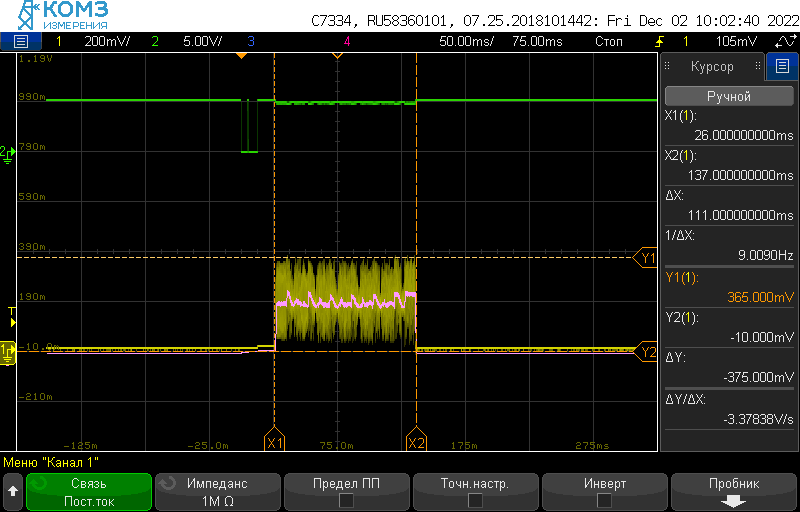This screenshot has width=800, height=512.
Task: Change Импеданс 1M Ω setting
Action: (217, 492)
